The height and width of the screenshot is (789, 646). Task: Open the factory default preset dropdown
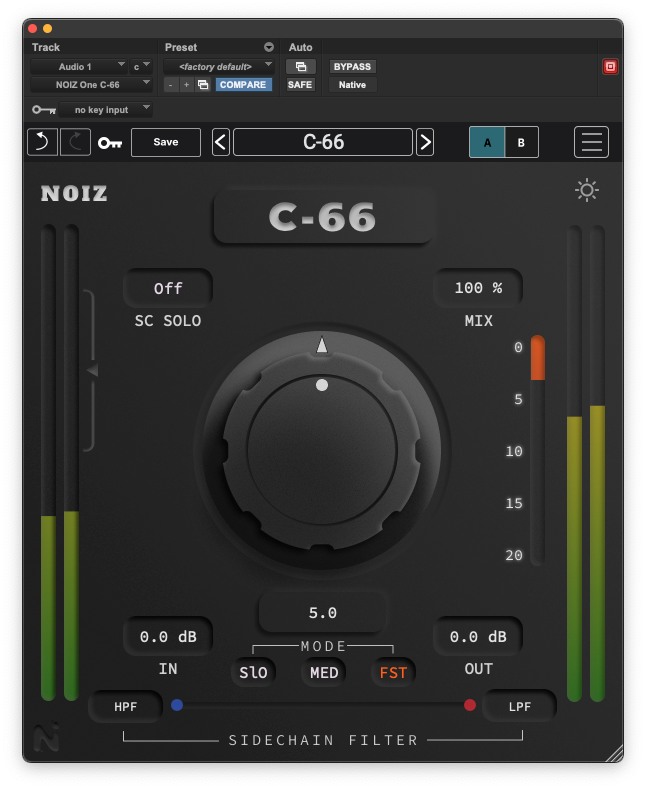click(x=219, y=67)
